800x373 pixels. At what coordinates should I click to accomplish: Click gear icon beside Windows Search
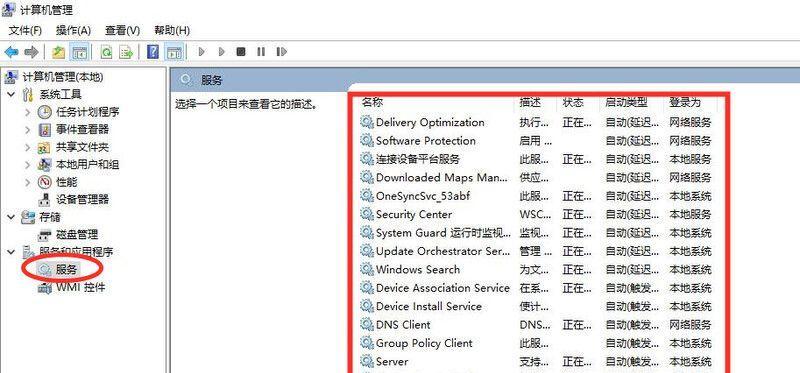[367, 269]
